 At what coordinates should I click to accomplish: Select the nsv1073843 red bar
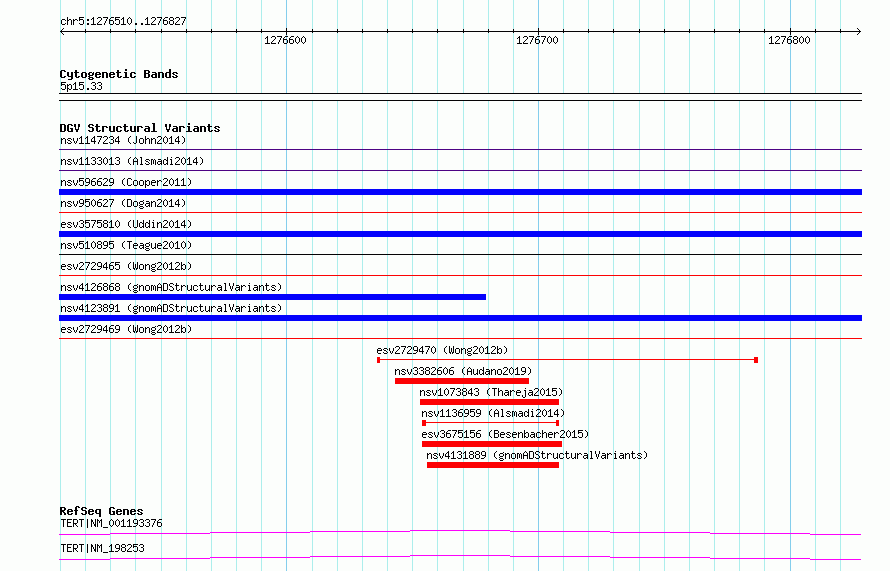489,402
